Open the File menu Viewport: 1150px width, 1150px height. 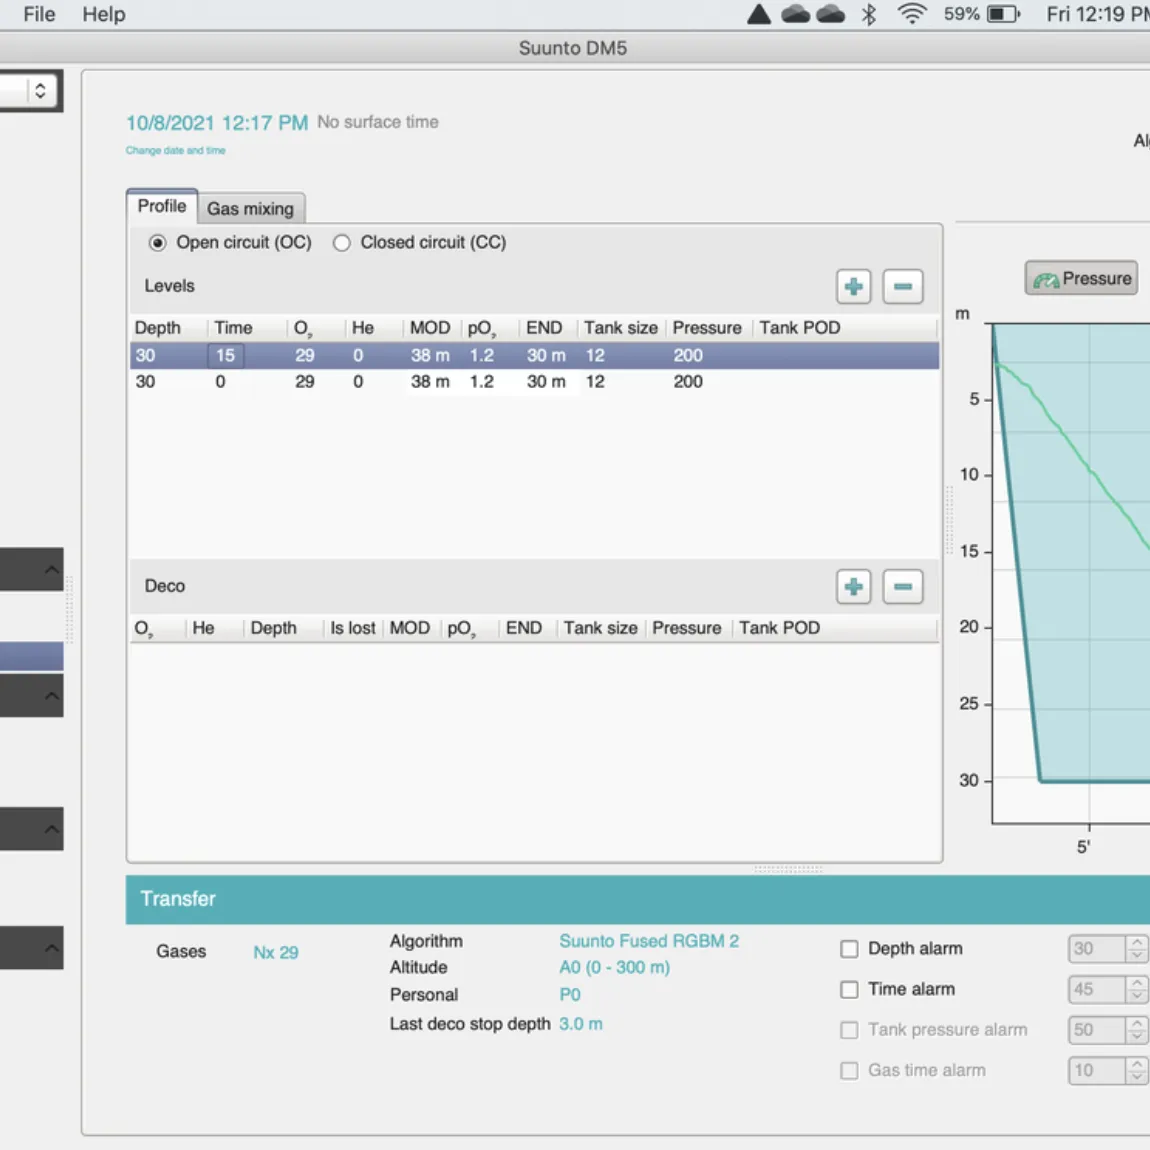click(39, 14)
